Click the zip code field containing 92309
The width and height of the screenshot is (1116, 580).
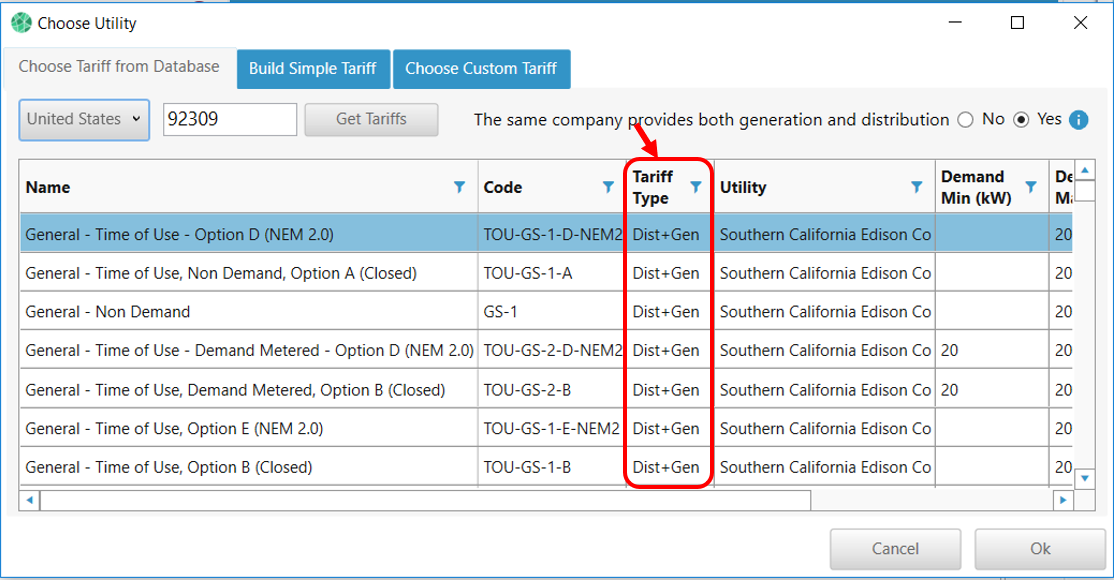point(229,119)
